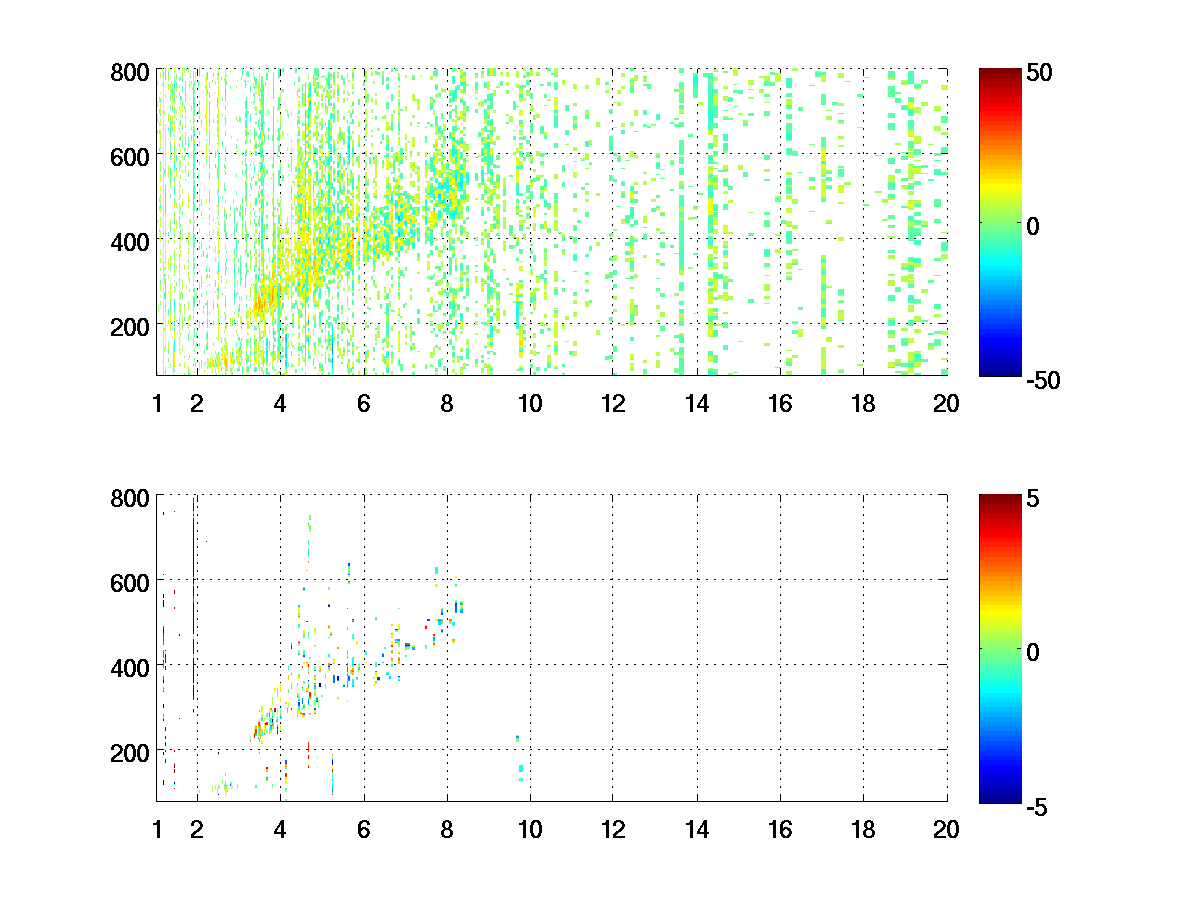Select x-axis tick '1' under top plot
Screen dimensions: 1200x900
click(x=157, y=404)
